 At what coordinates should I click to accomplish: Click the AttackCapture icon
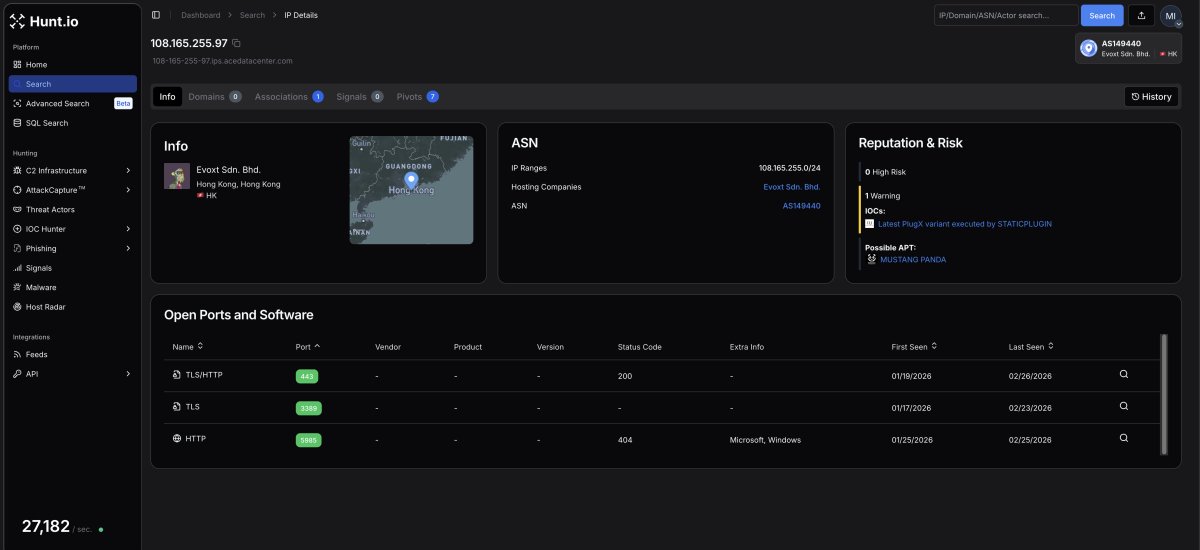pyautogui.click(x=17, y=190)
